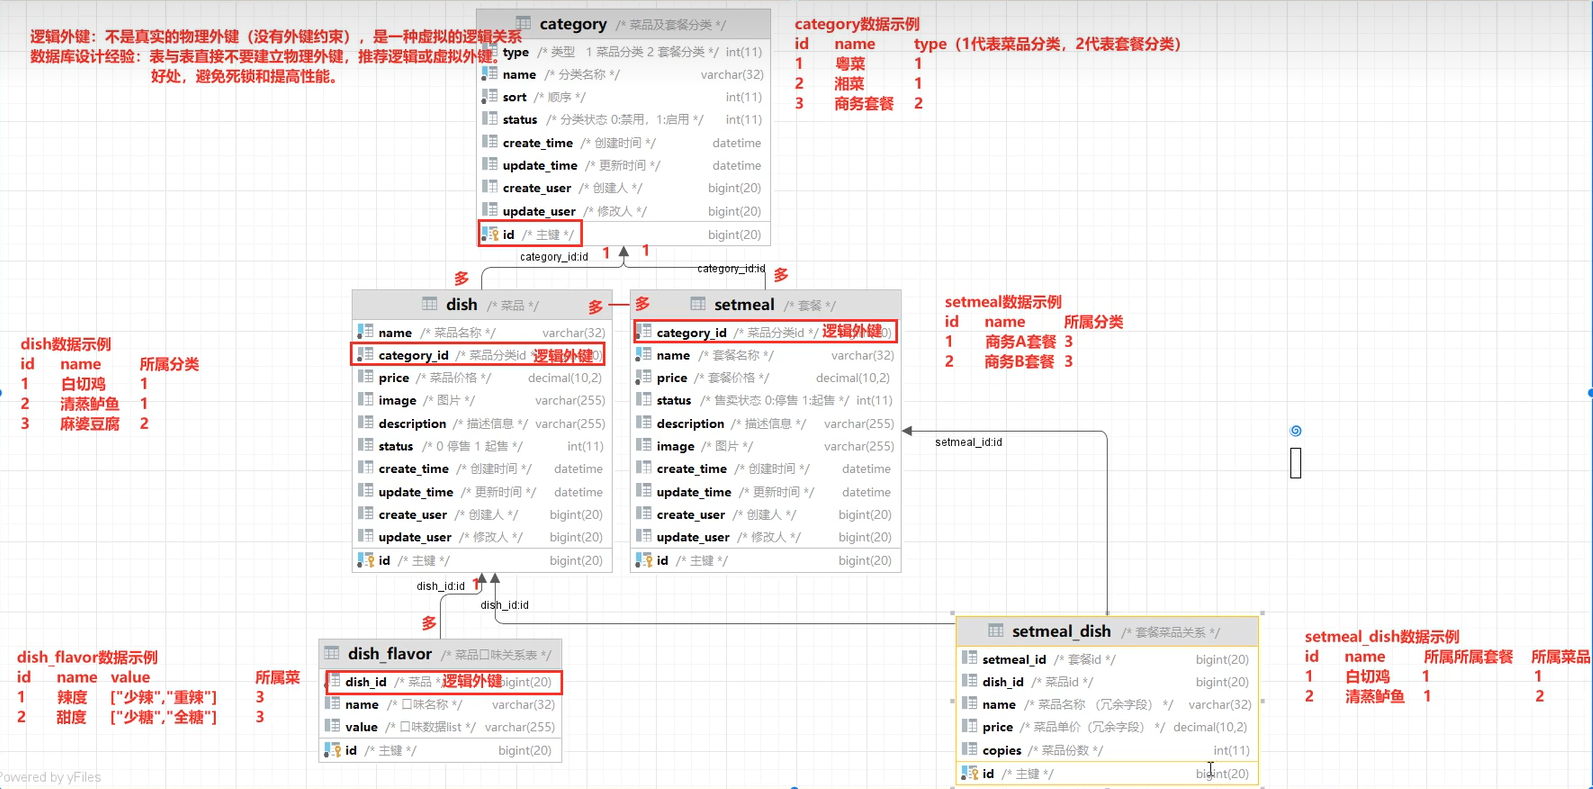1593x789 pixels.
Task: Click primary key icon in setmeal_dish table
Action: click(x=969, y=773)
